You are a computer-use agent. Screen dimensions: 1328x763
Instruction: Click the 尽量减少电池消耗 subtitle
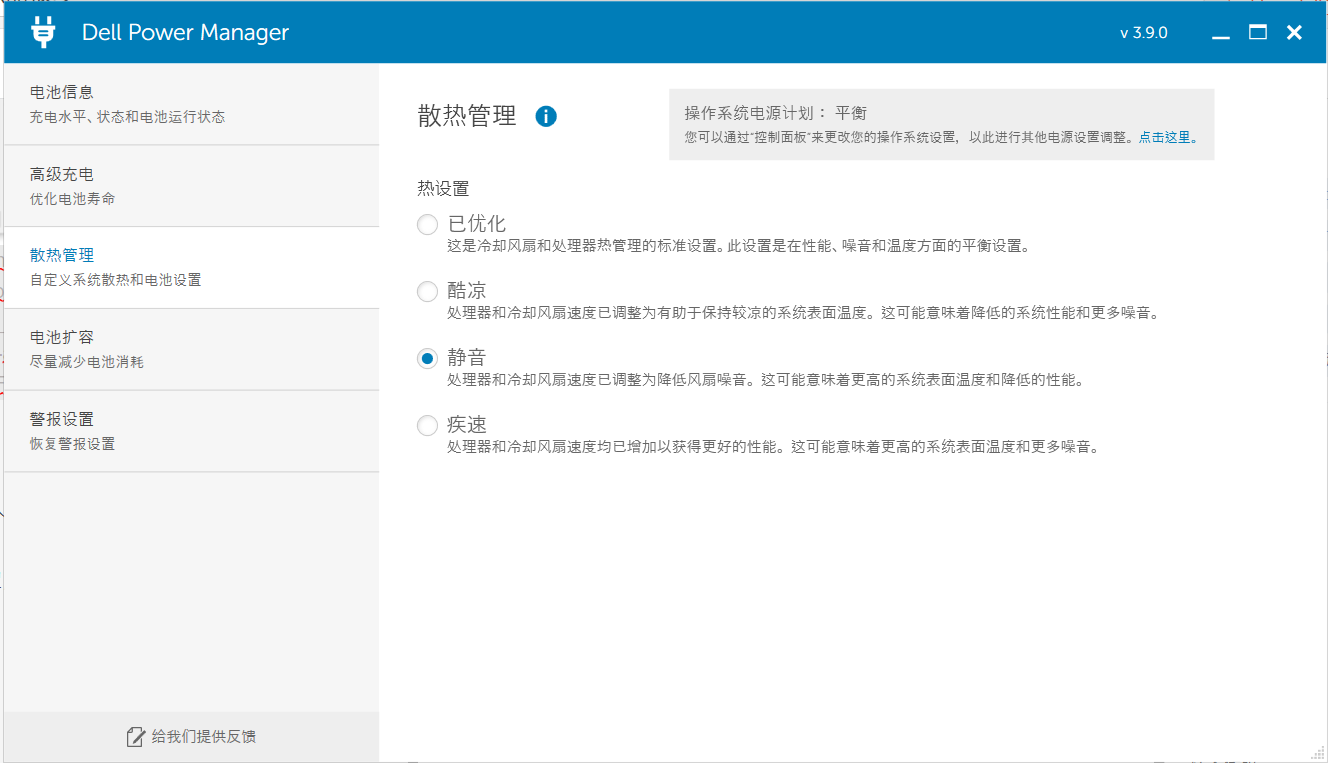click(x=87, y=362)
